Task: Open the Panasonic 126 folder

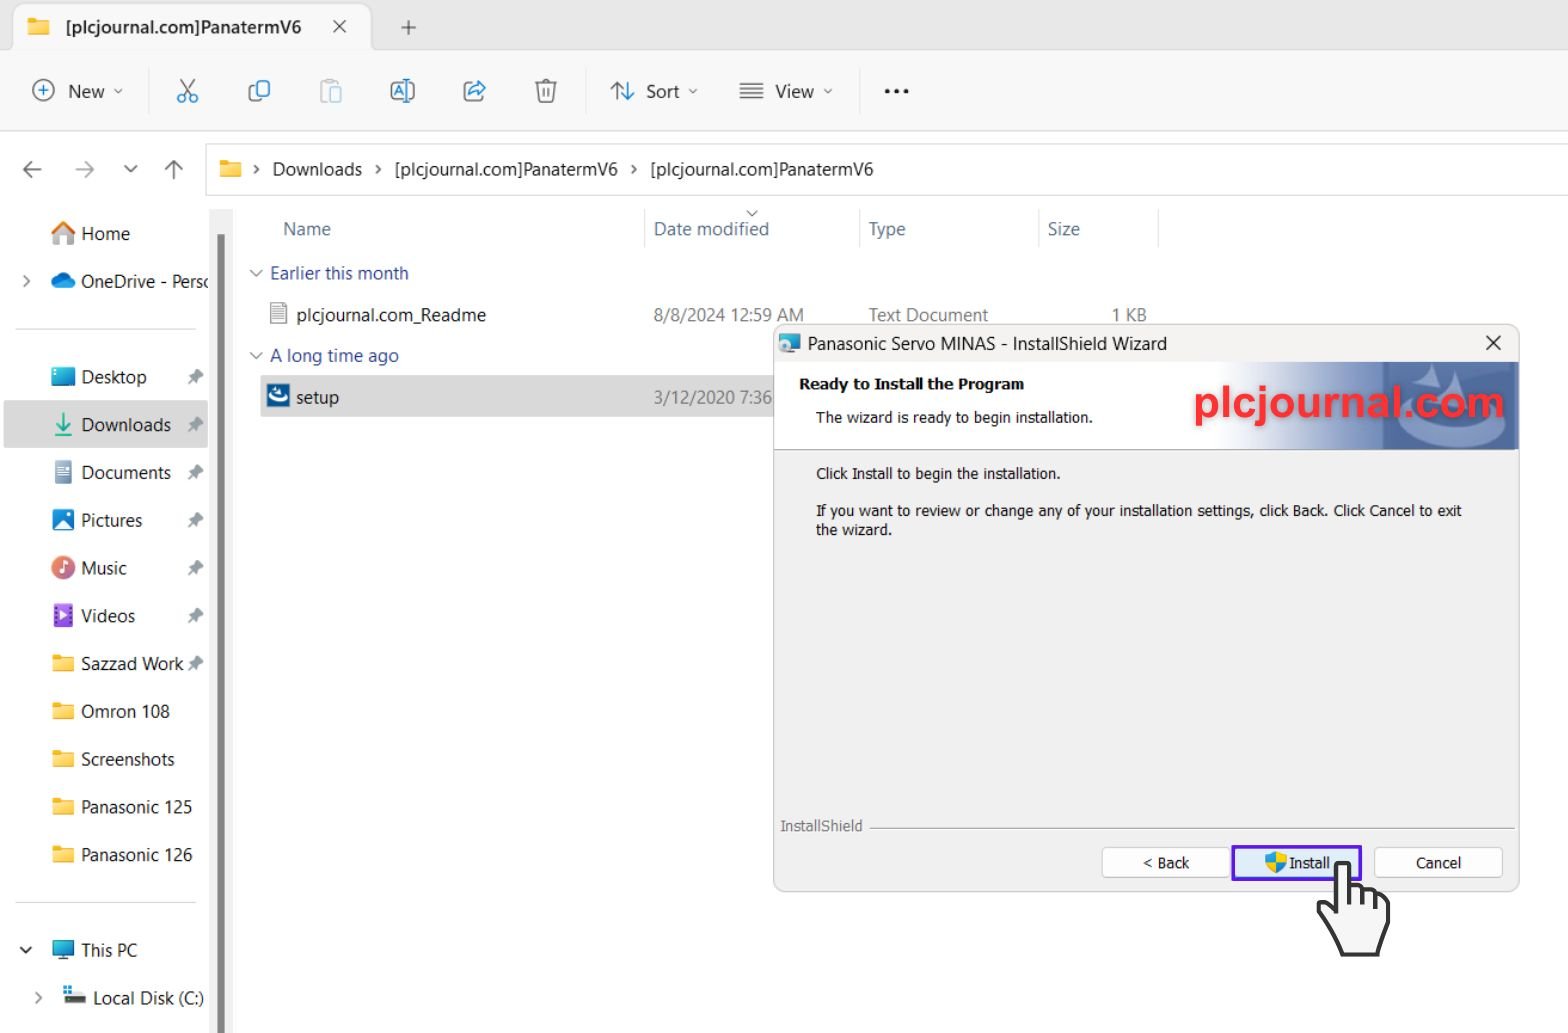Action: (x=122, y=855)
